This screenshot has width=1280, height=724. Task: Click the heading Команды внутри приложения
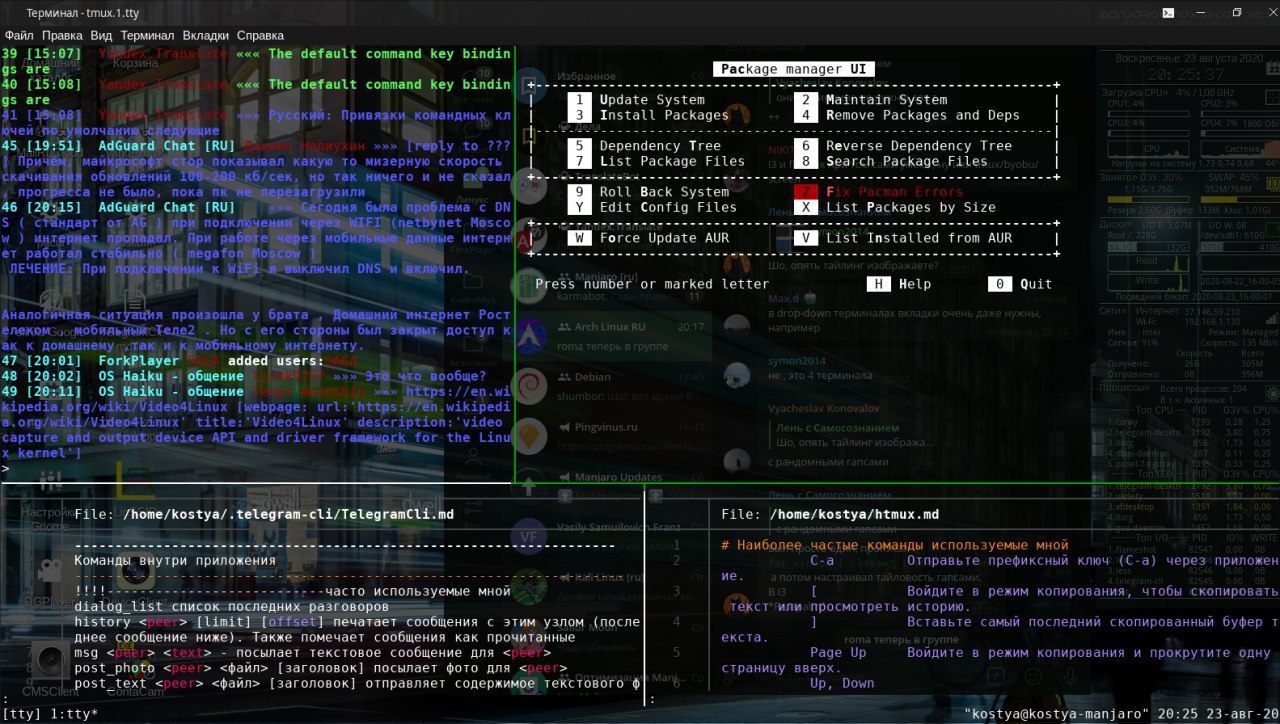[175, 561]
